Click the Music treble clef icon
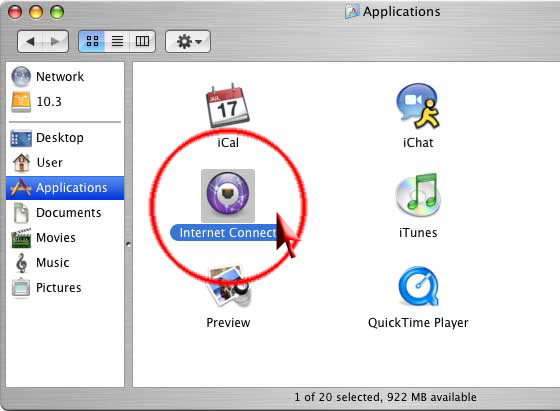Screen dimensions: 560x411 tap(21, 263)
